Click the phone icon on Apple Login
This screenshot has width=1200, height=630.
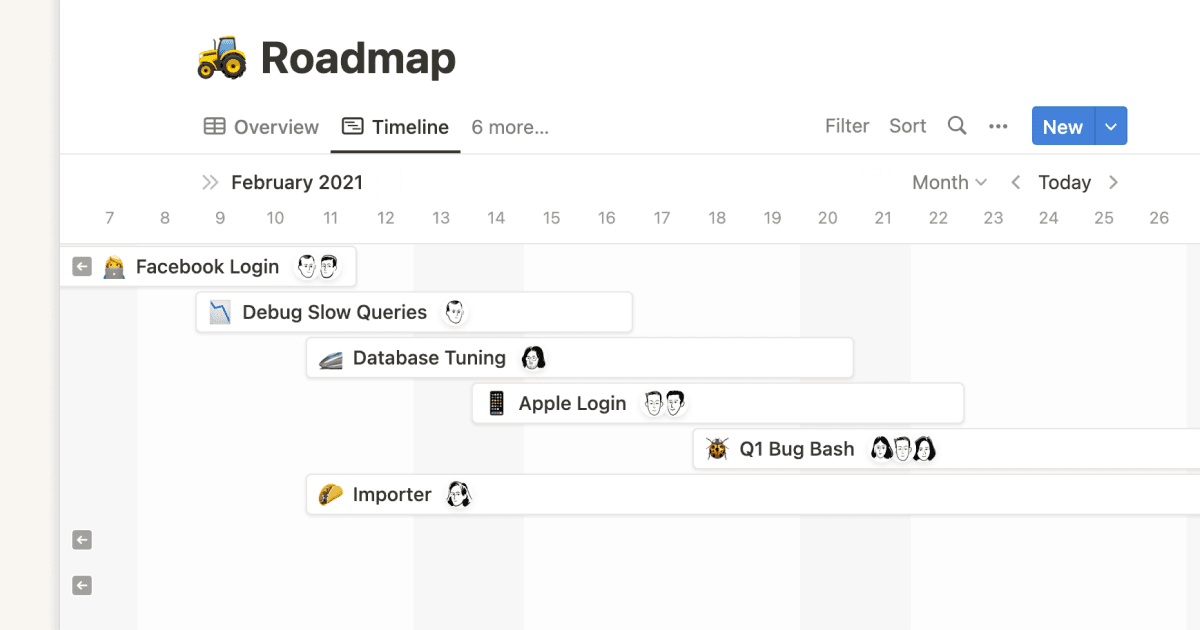496,403
